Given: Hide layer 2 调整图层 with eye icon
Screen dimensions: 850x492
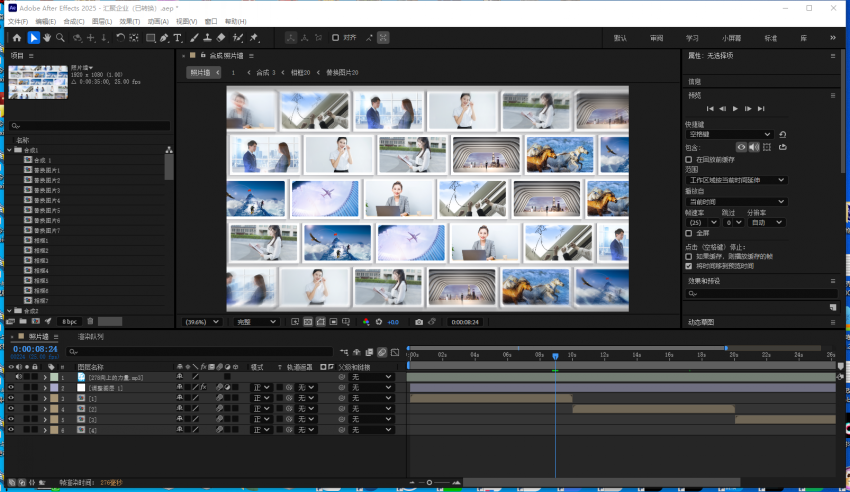Looking at the screenshot, I should click(11, 387).
